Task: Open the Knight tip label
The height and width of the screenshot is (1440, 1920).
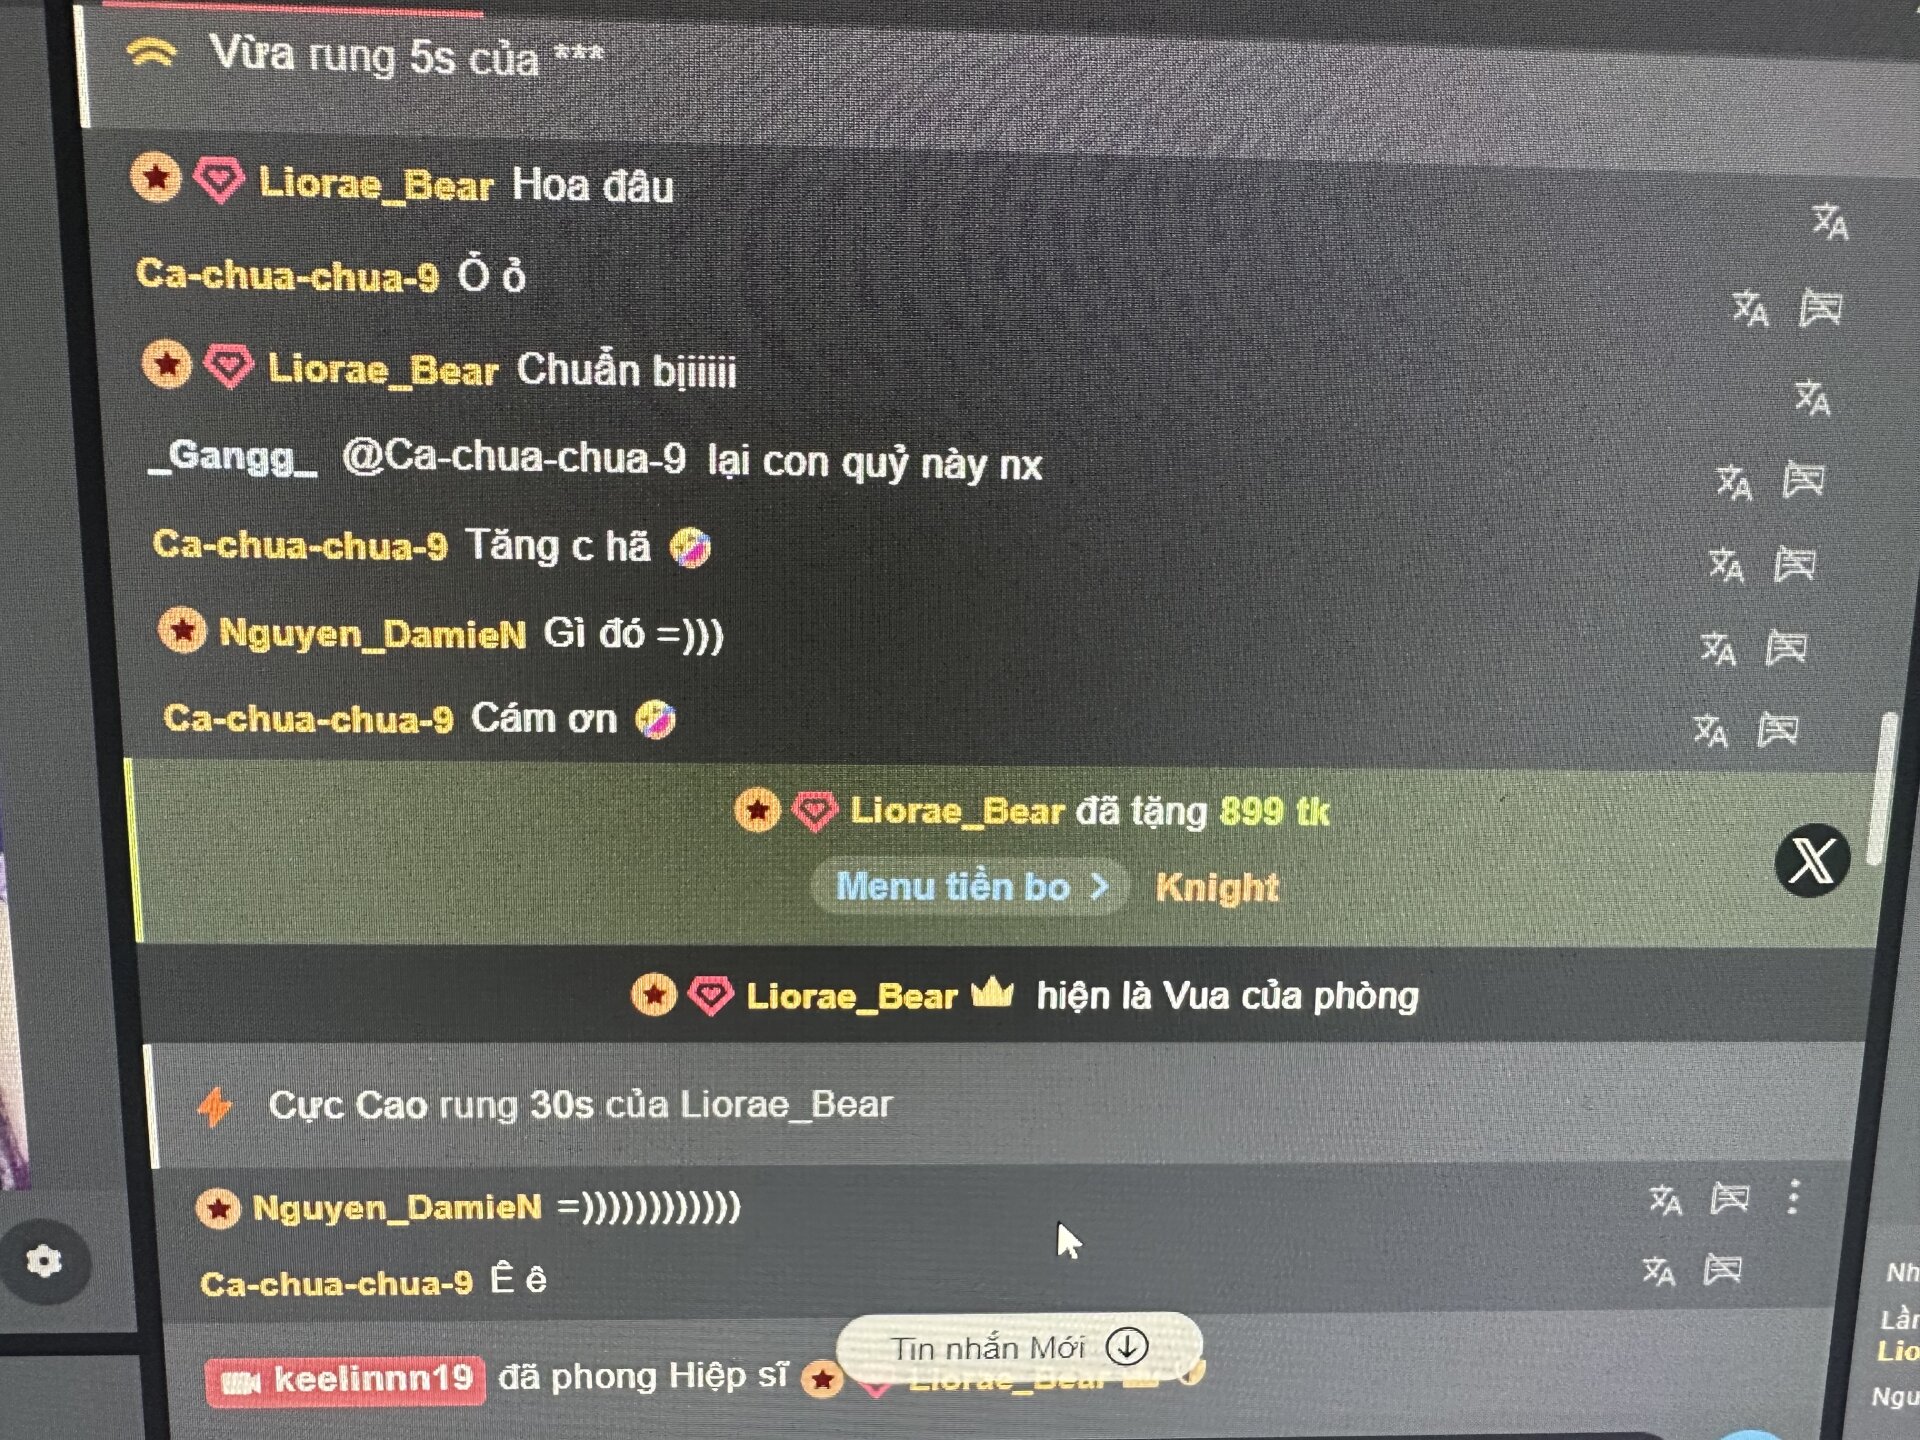Action: 1217,888
